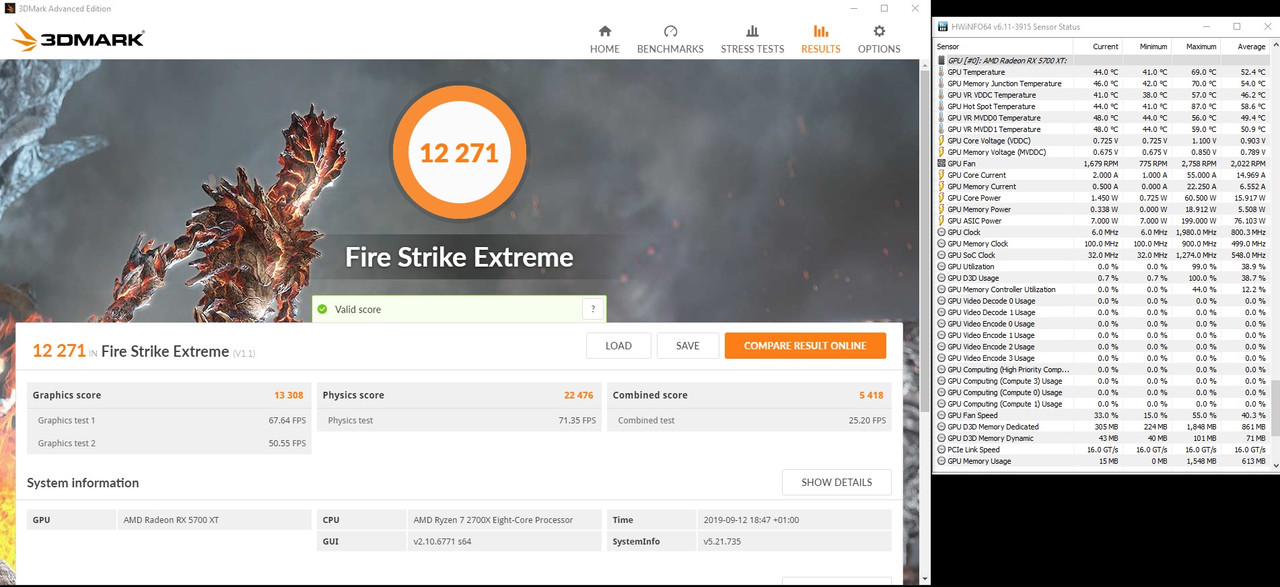This screenshot has height=587, width=1280.
Task: Click the Graphics test 1 row
Action: [170, 420]
